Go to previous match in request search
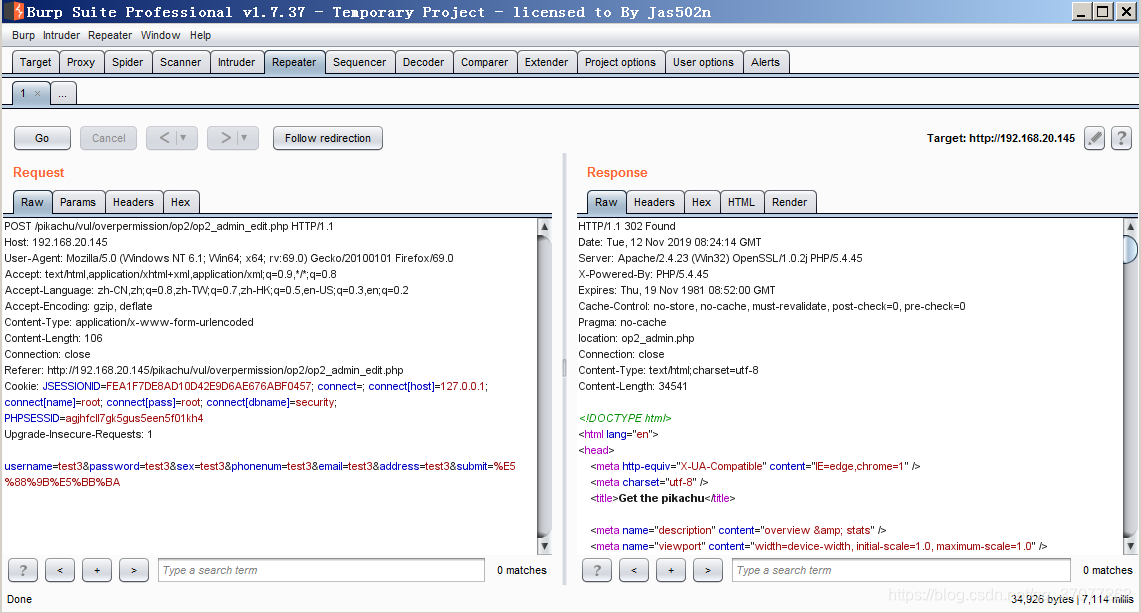Viewport: 1141px width, 613px height. (x=60, y=570)
